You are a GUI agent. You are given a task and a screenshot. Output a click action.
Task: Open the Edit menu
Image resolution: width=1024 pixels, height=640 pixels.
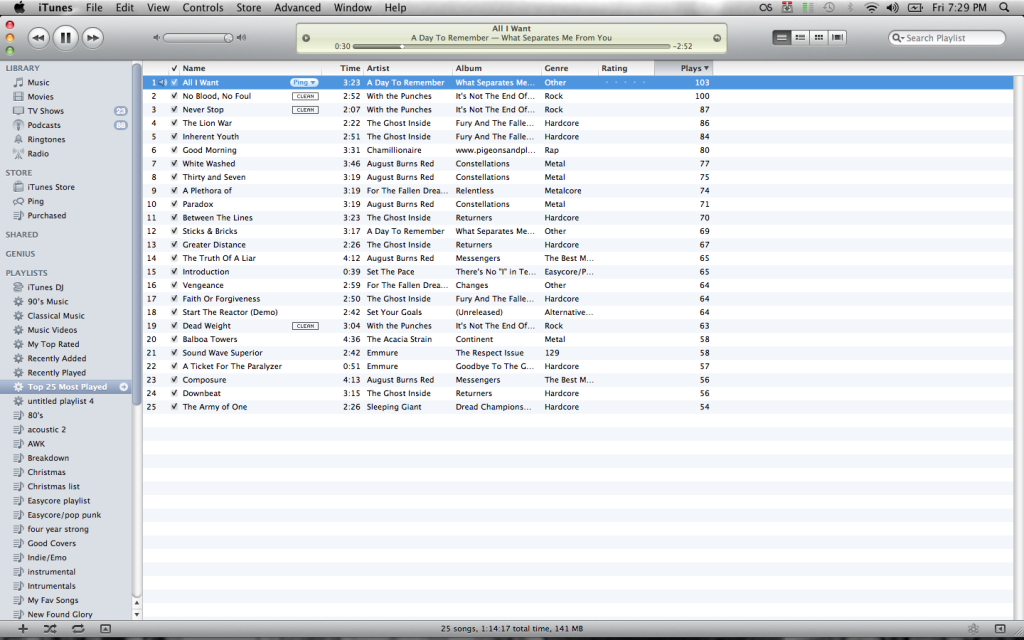(x=125, y=8)
